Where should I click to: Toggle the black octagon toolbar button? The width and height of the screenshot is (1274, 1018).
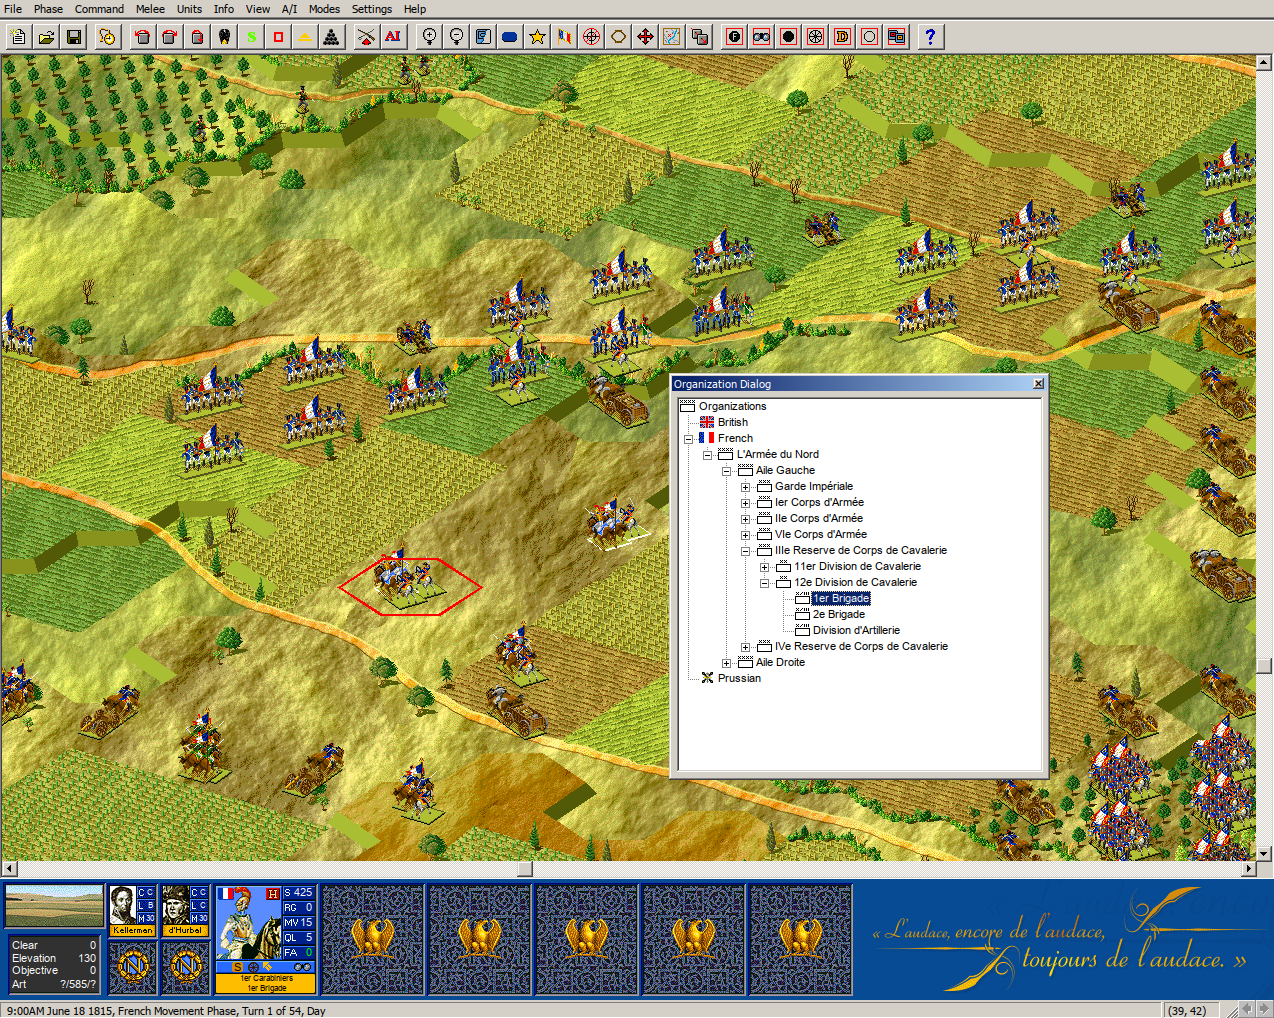(x=788, y=37)
